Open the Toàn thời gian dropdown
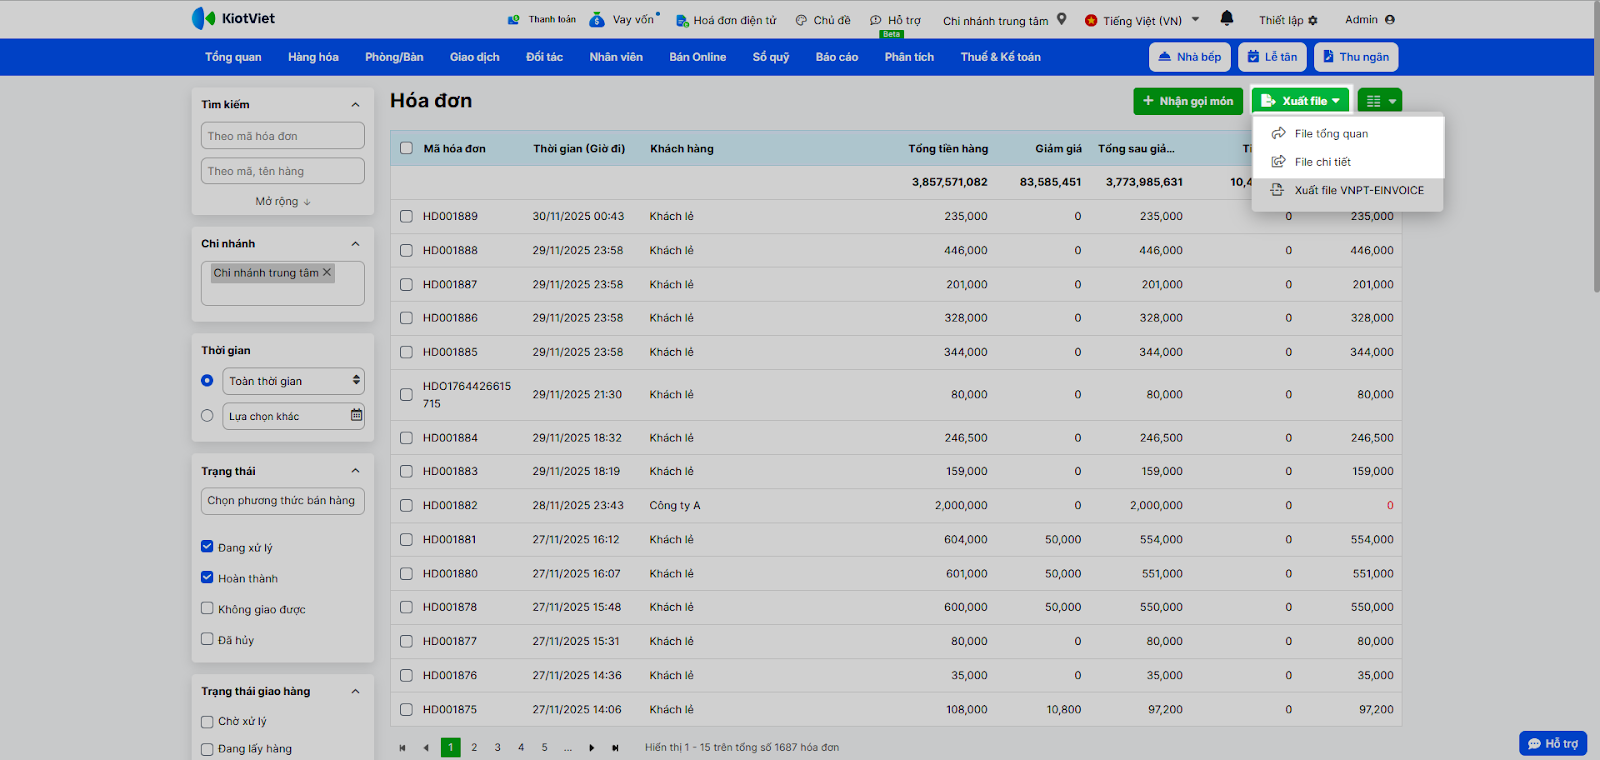 [x=293, y=381]
